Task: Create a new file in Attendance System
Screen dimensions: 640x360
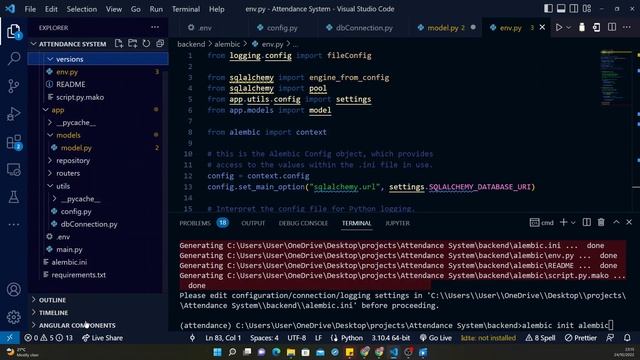Action: [x=119, y=44]
